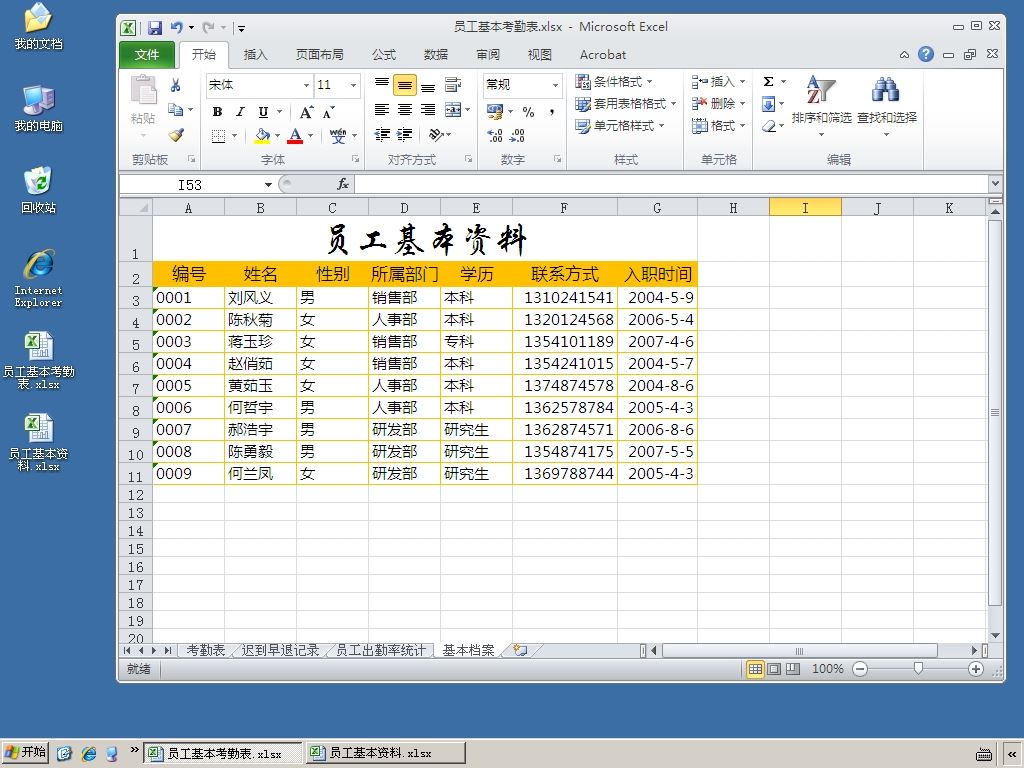
Task: Switch to the 公式 ribbon tab
Action: click(x=384, y=55)
